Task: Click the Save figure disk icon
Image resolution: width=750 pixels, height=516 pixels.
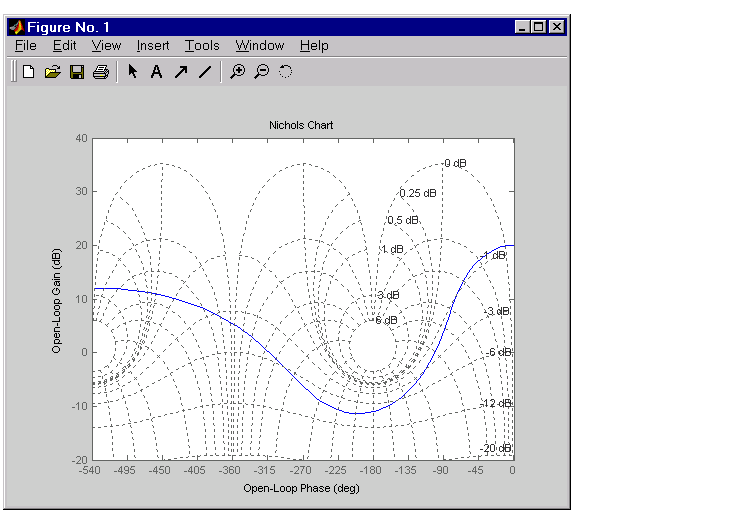Action: coord(77,72)
